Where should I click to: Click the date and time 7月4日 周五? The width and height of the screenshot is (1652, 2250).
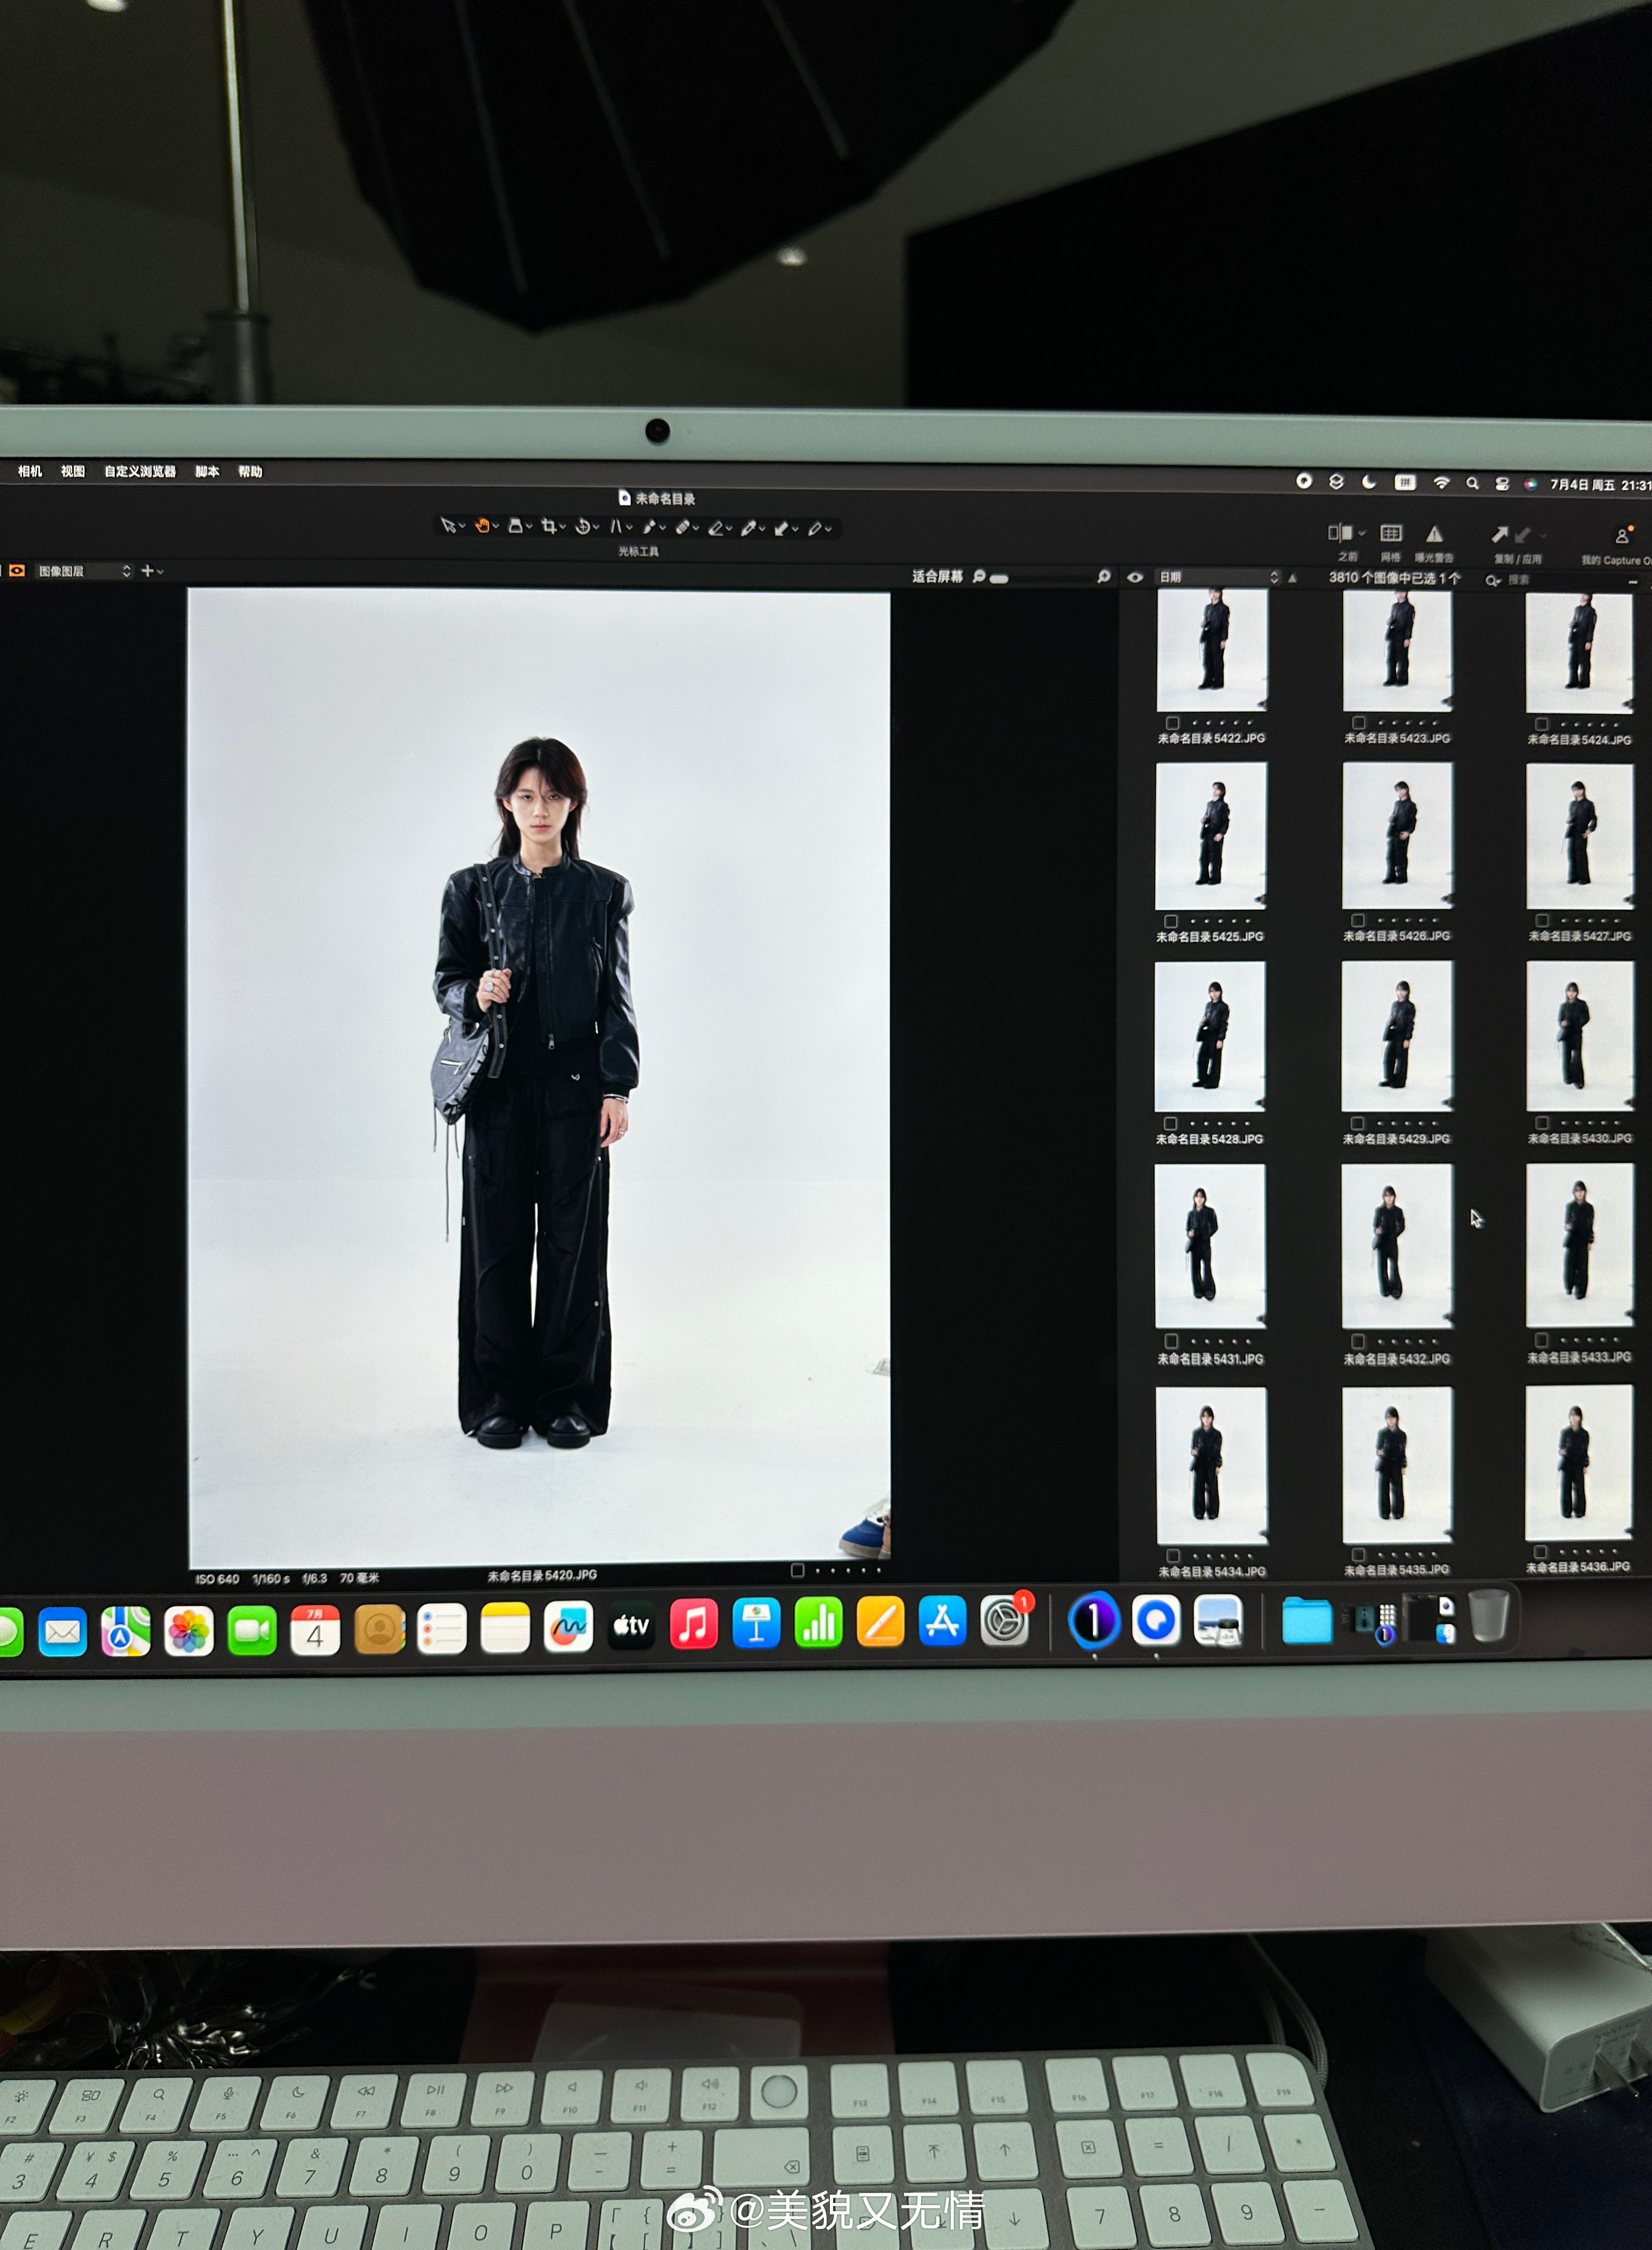coord(1582,484)
